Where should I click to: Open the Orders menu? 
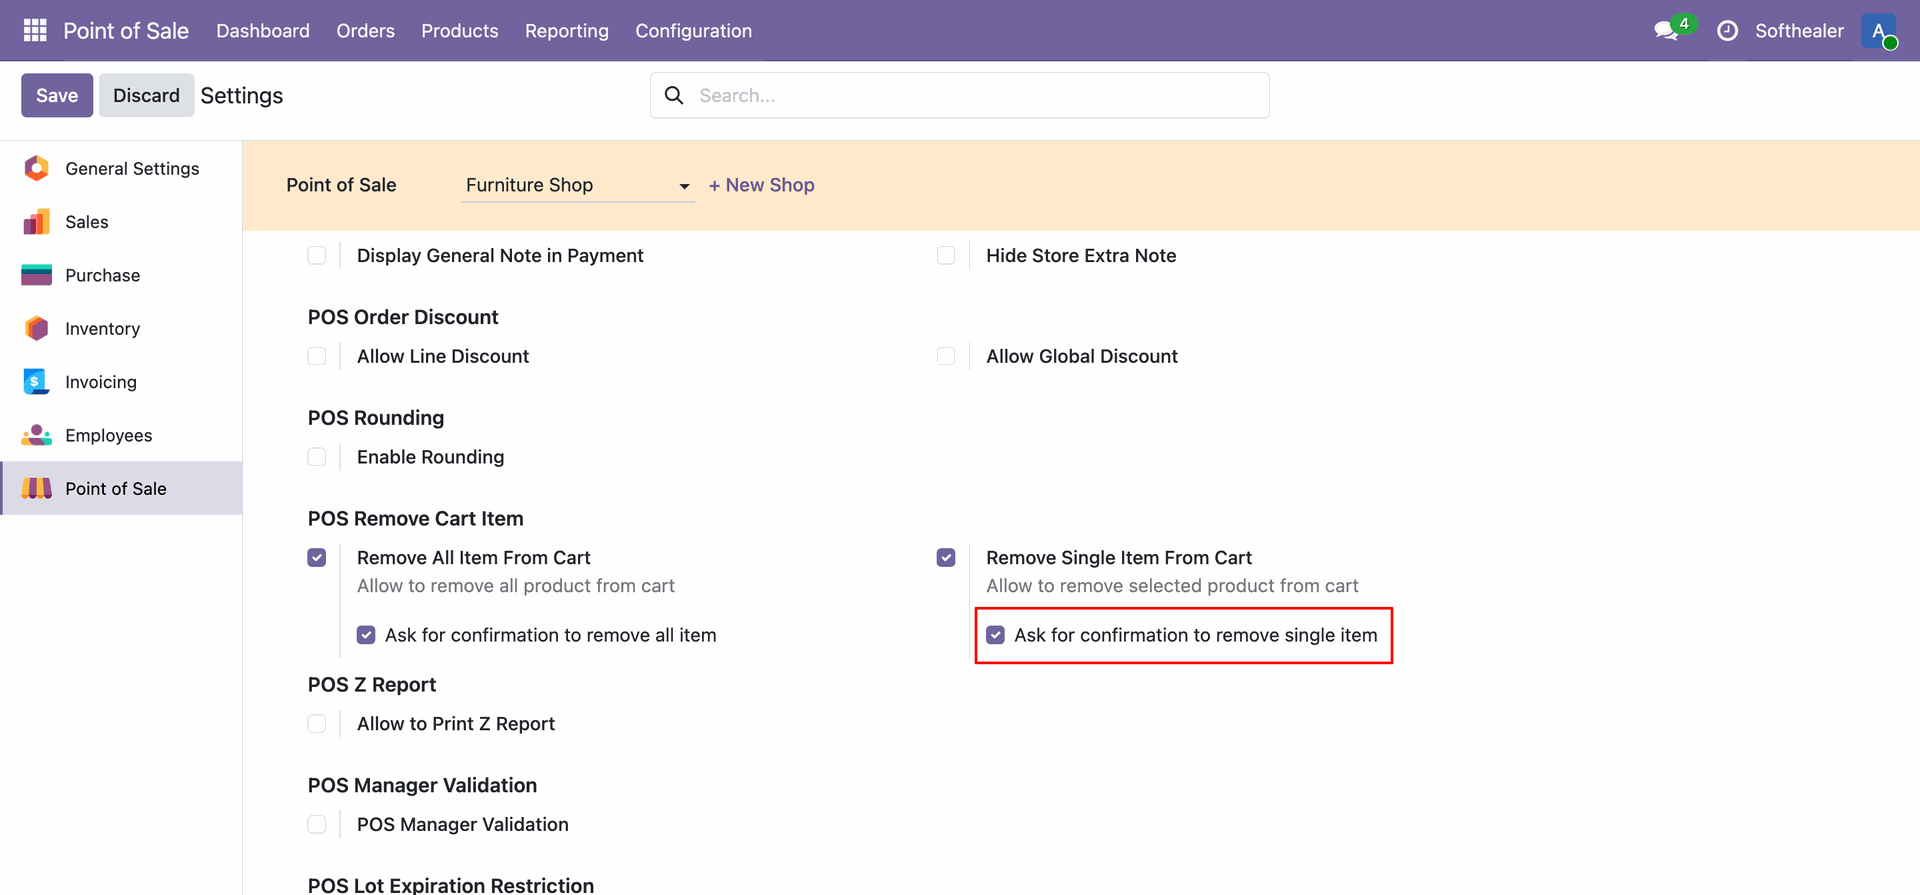click(366, 31)
